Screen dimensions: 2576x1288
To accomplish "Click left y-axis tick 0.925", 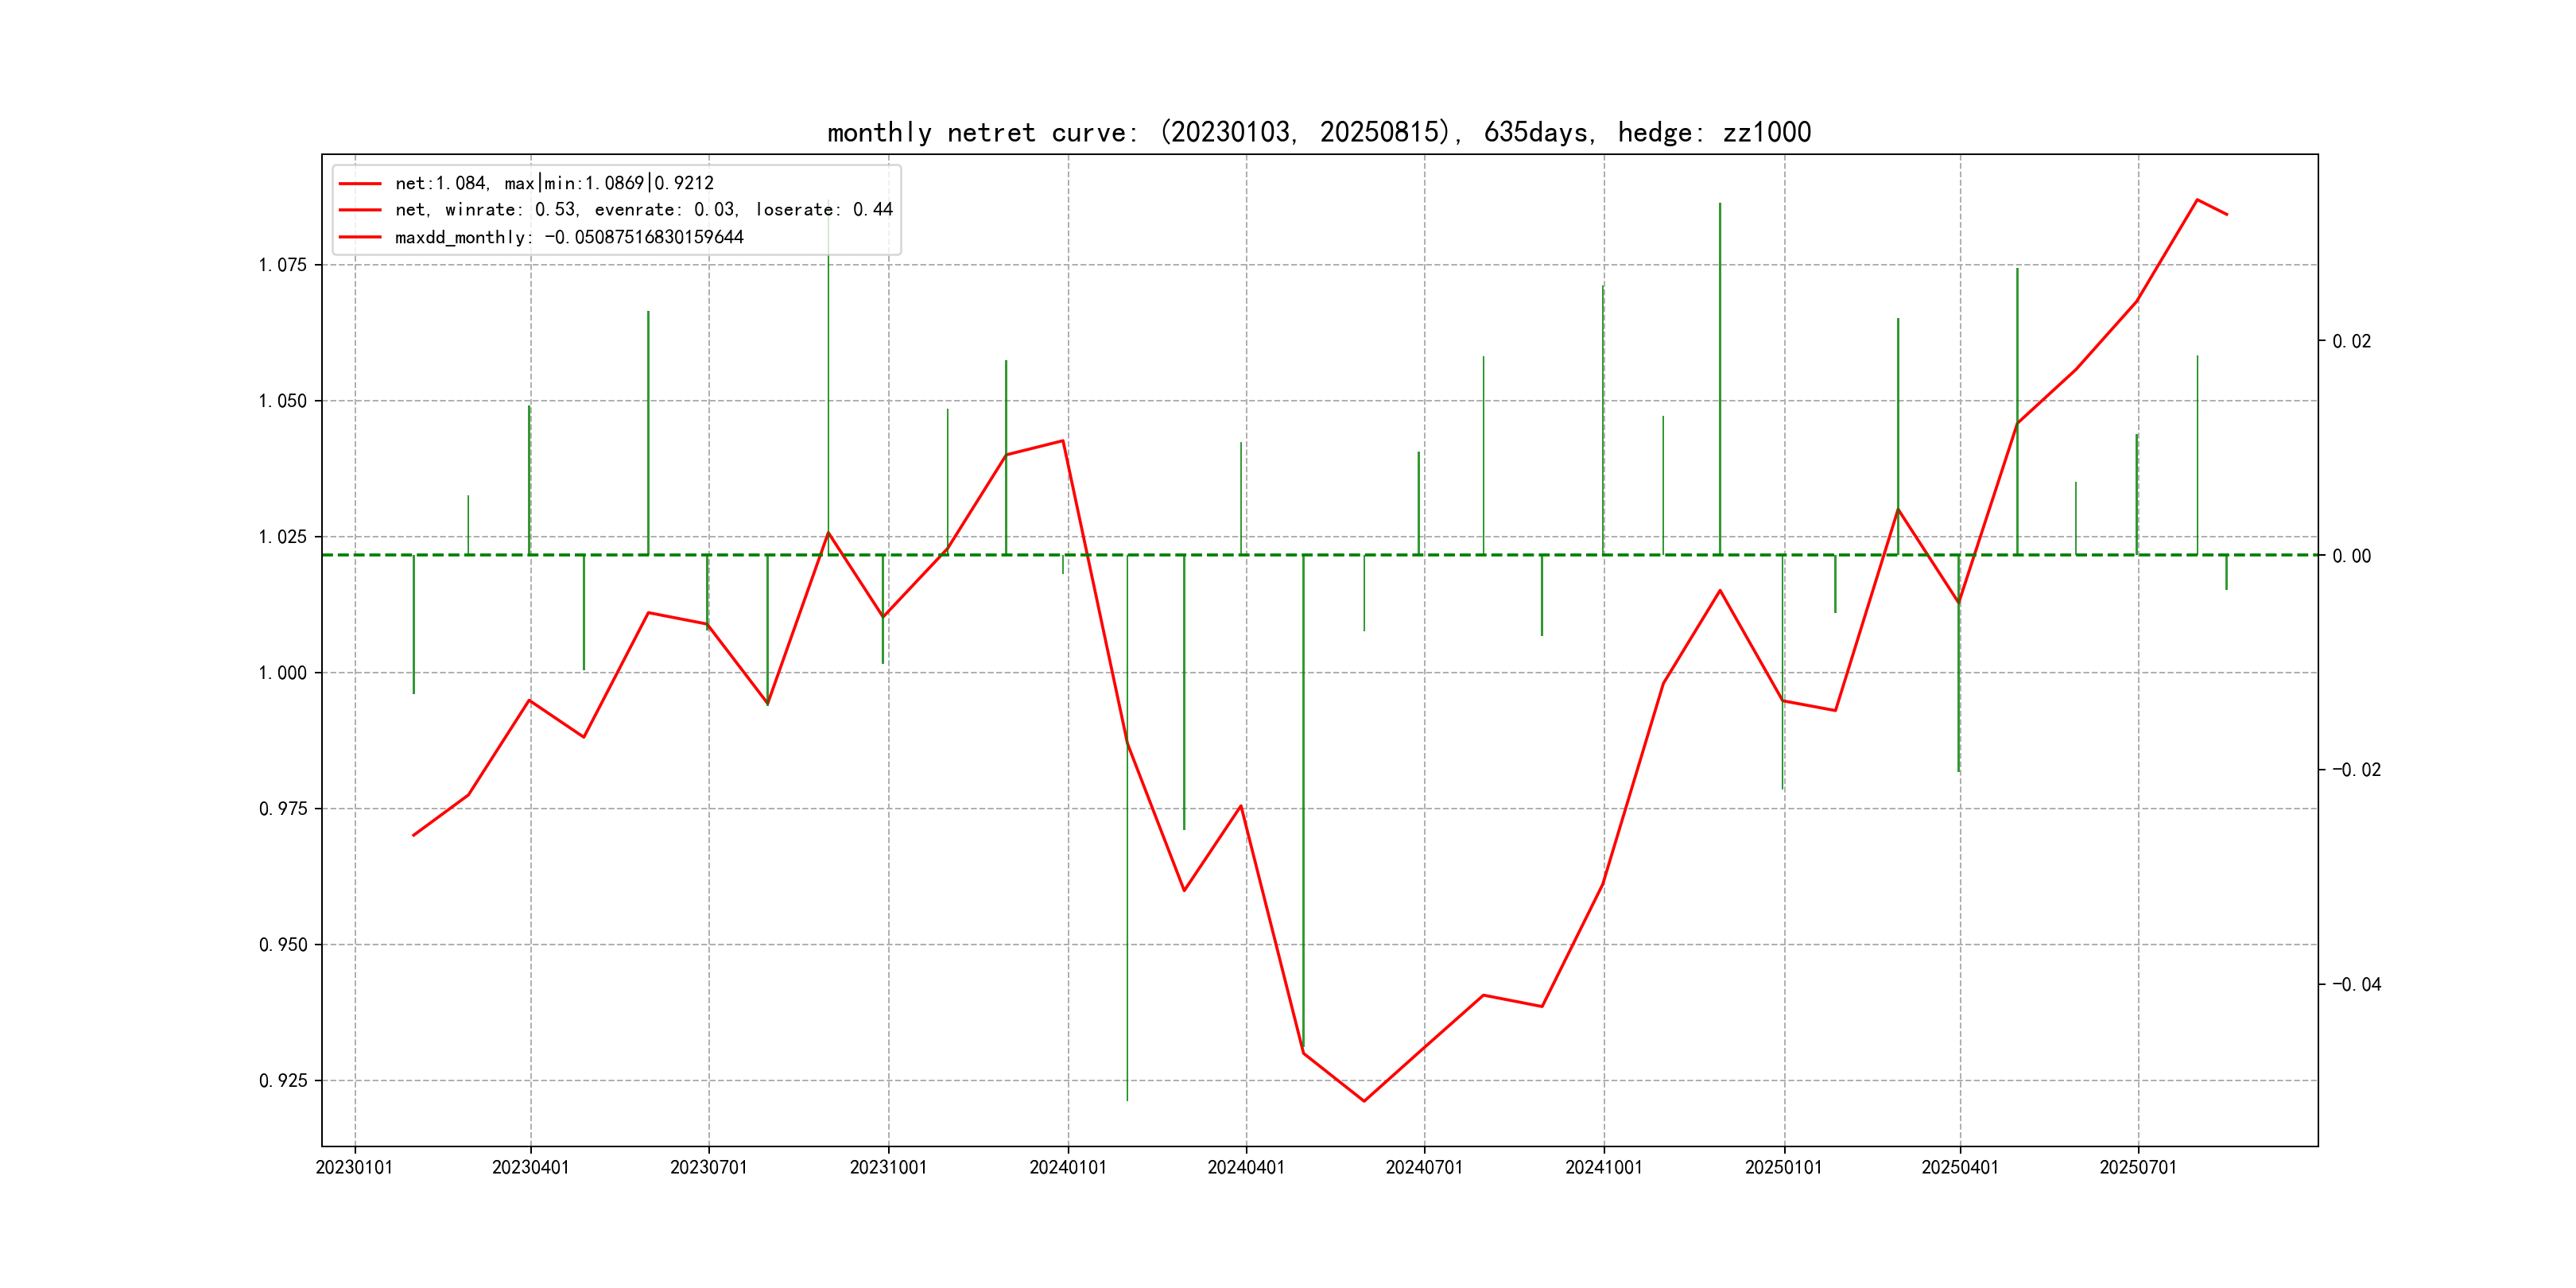I will pos(283,1081).
